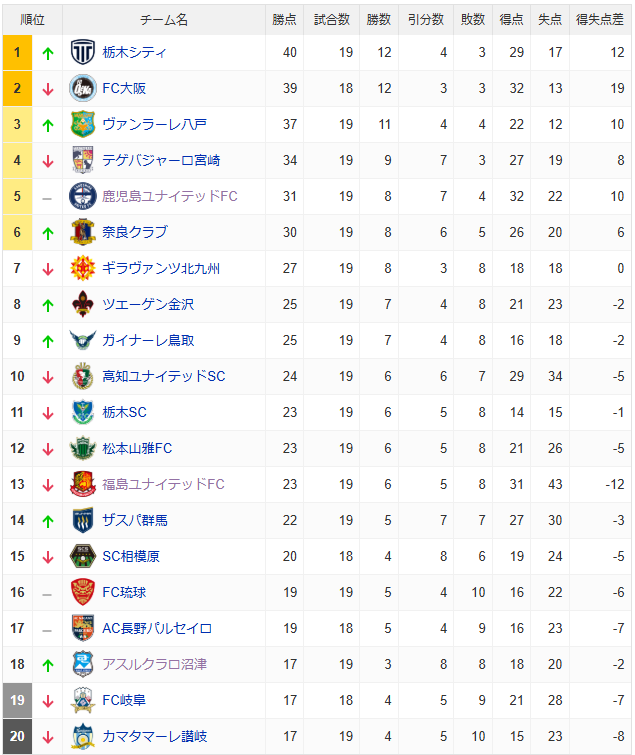The width and height of the screenshot is (635, 755).
Task: Open the 鹿児島ユナイテッドFC team link
Action: (x=169, y=196)
